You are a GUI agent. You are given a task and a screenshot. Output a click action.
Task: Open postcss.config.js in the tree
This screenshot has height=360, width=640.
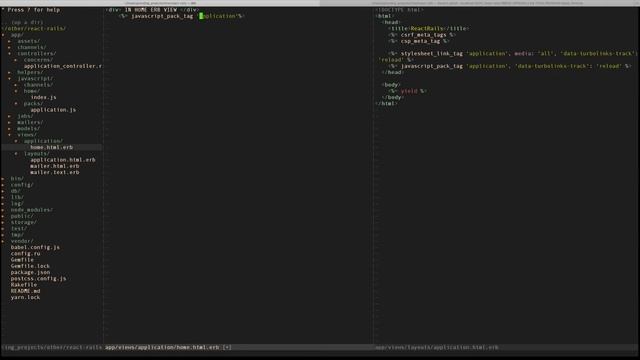(x=38, y=279)
